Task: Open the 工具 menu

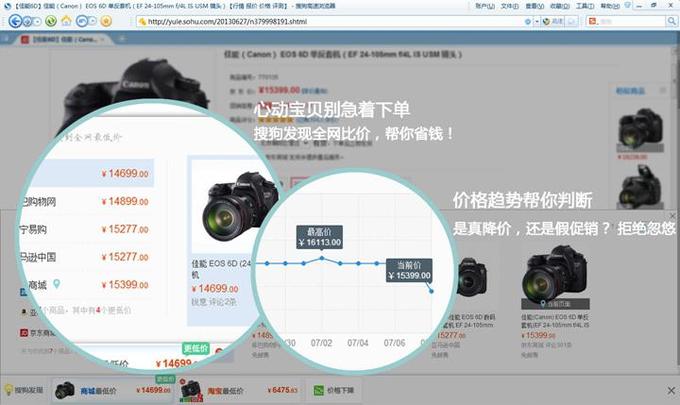Action: (x=585, y=6)
